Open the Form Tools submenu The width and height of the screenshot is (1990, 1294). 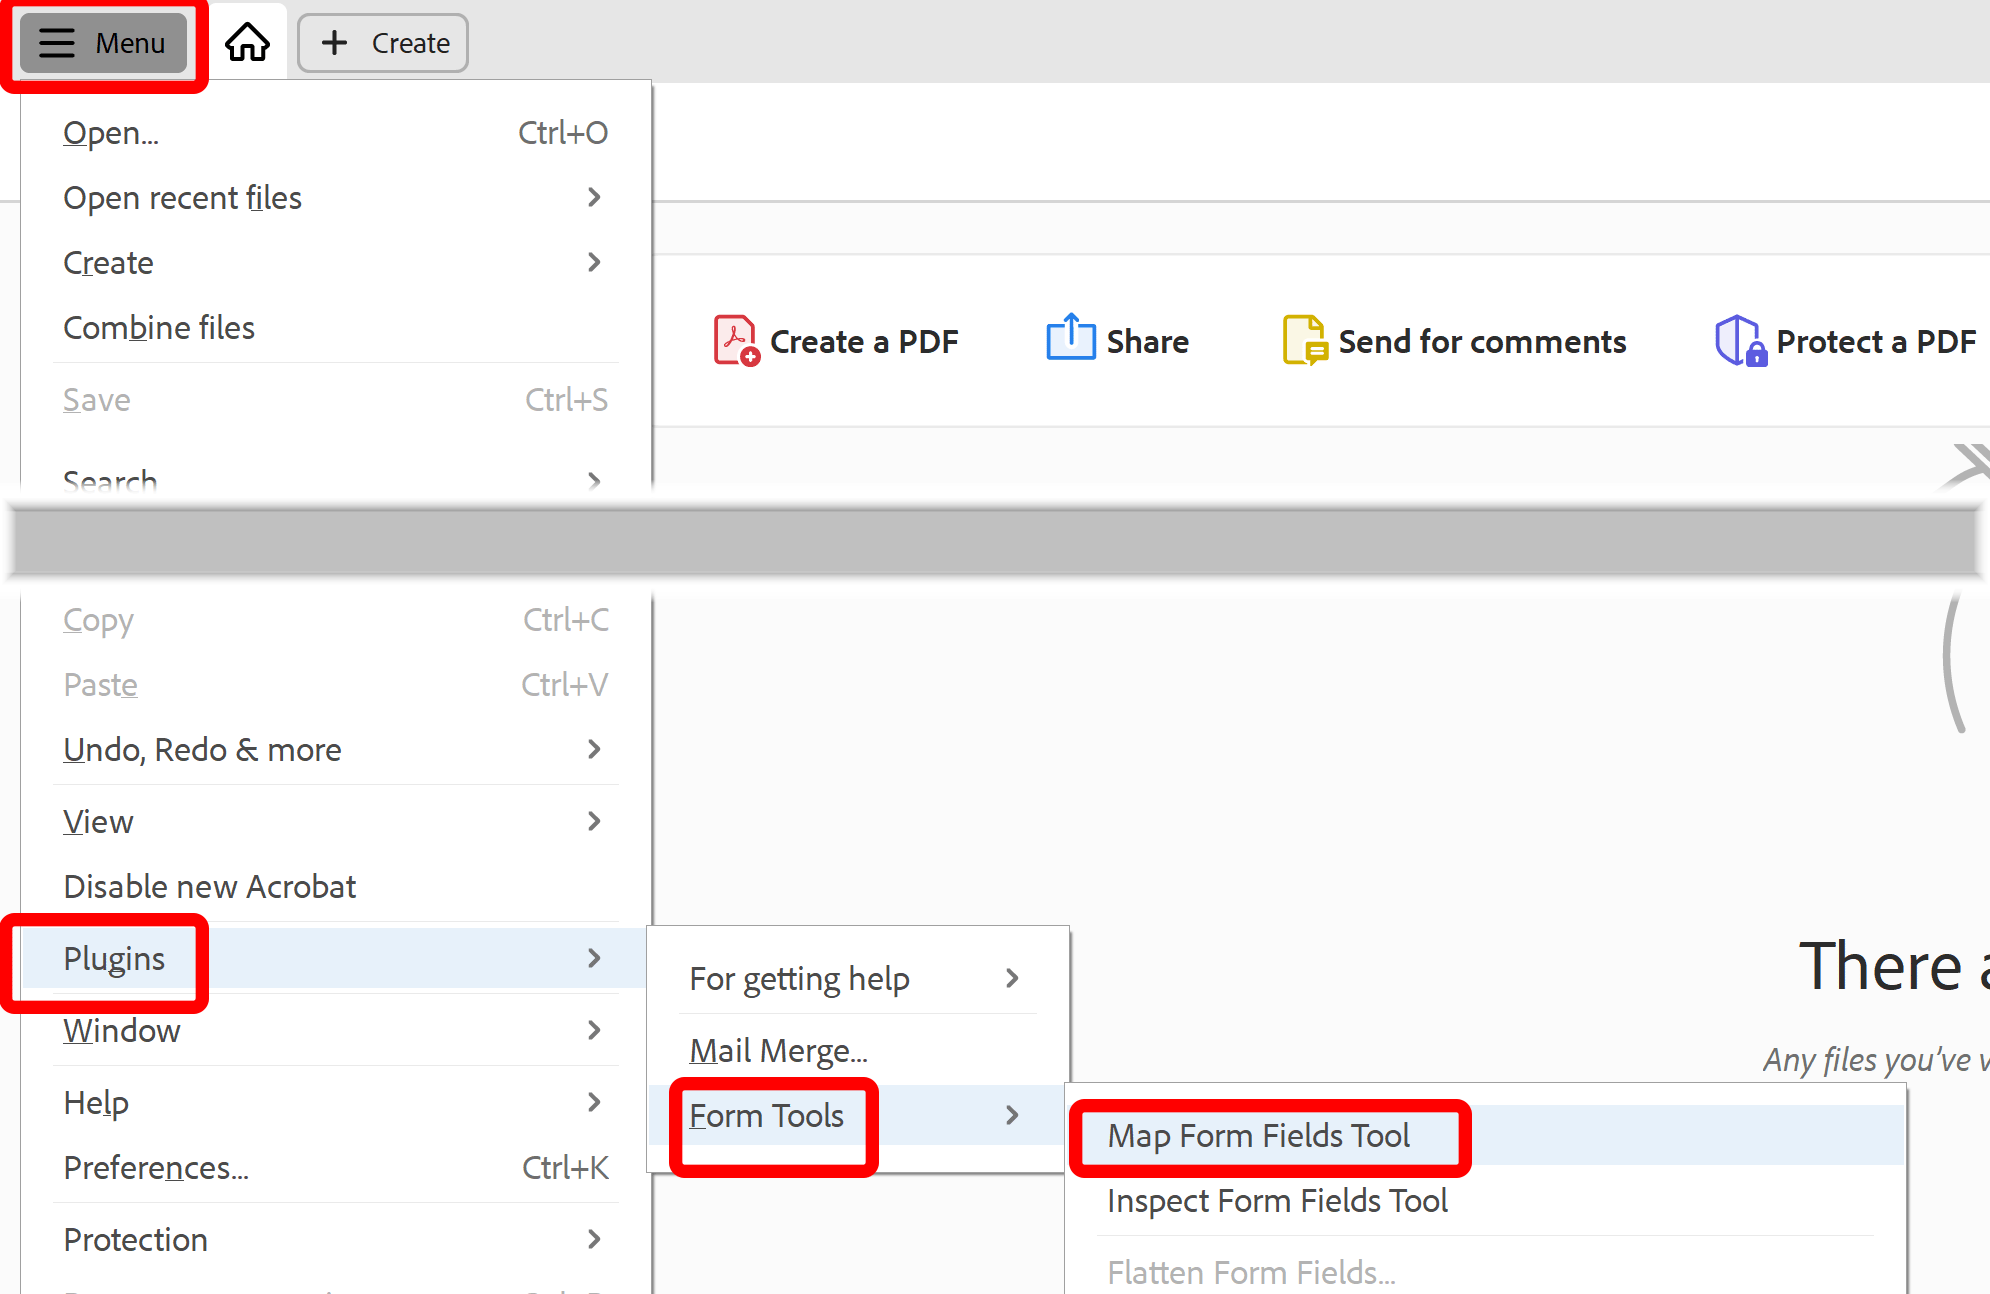point(858,1116)
